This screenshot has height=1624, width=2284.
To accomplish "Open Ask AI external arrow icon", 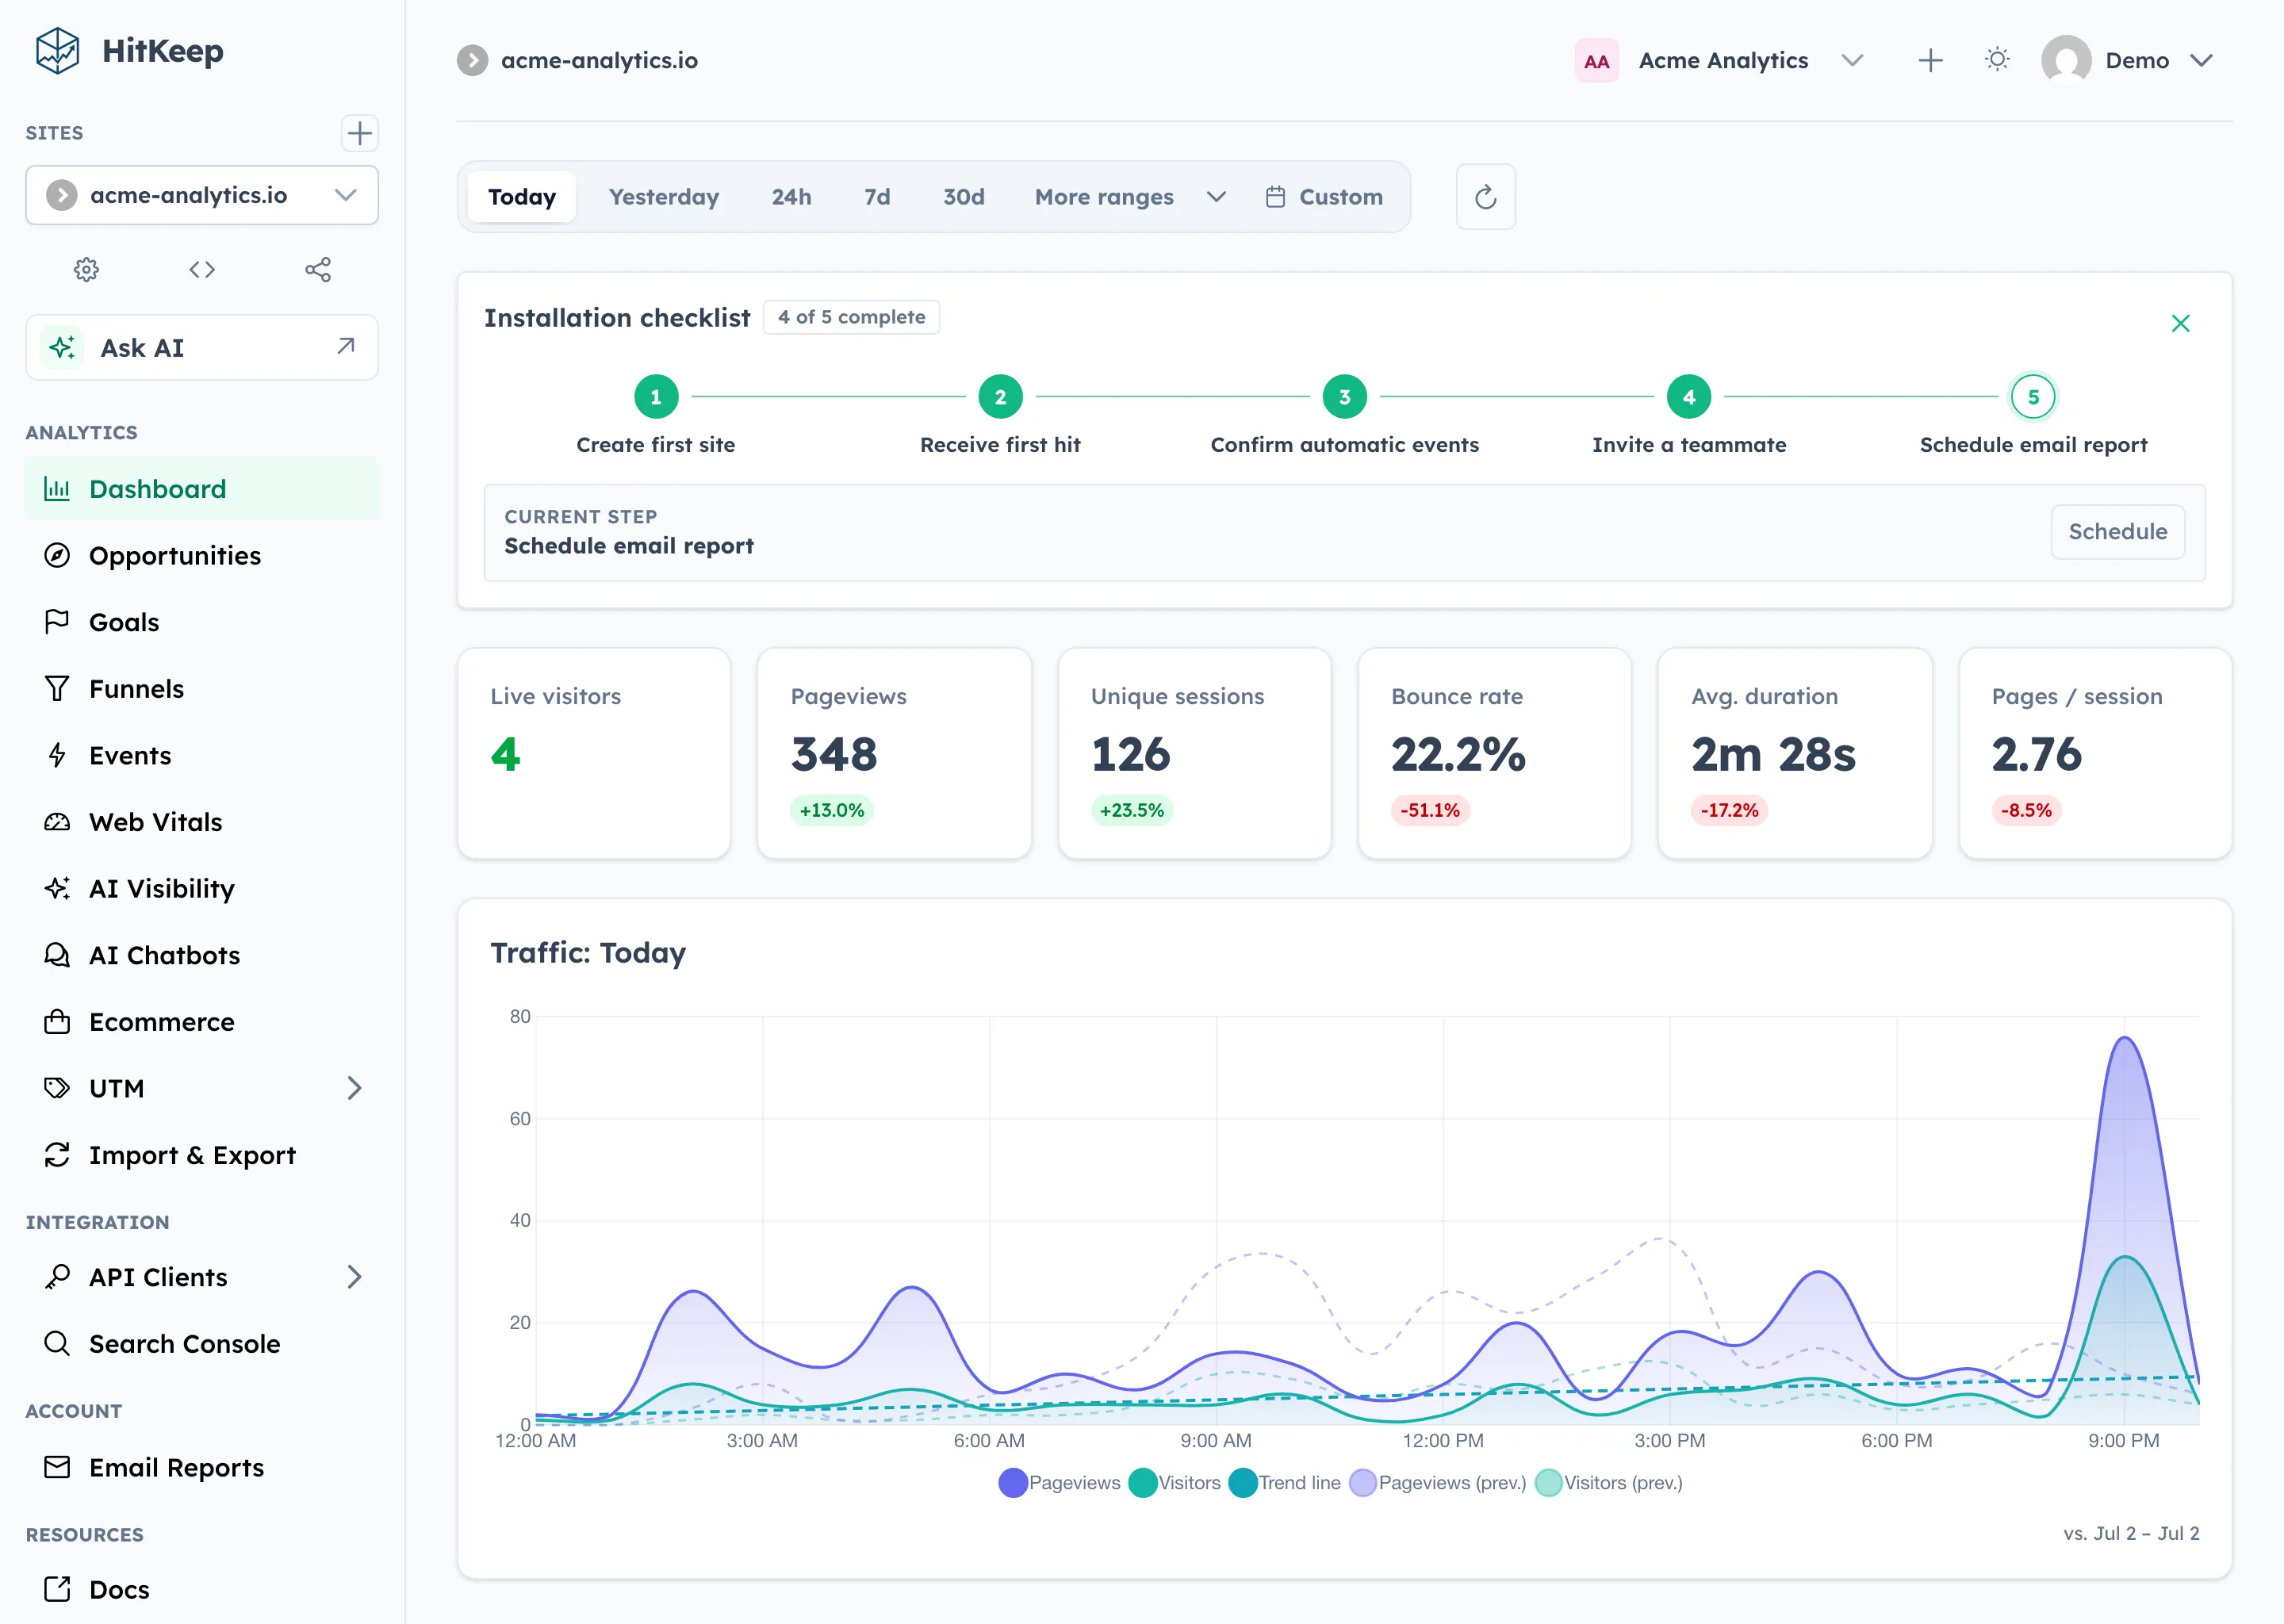I will coord(346,346).
